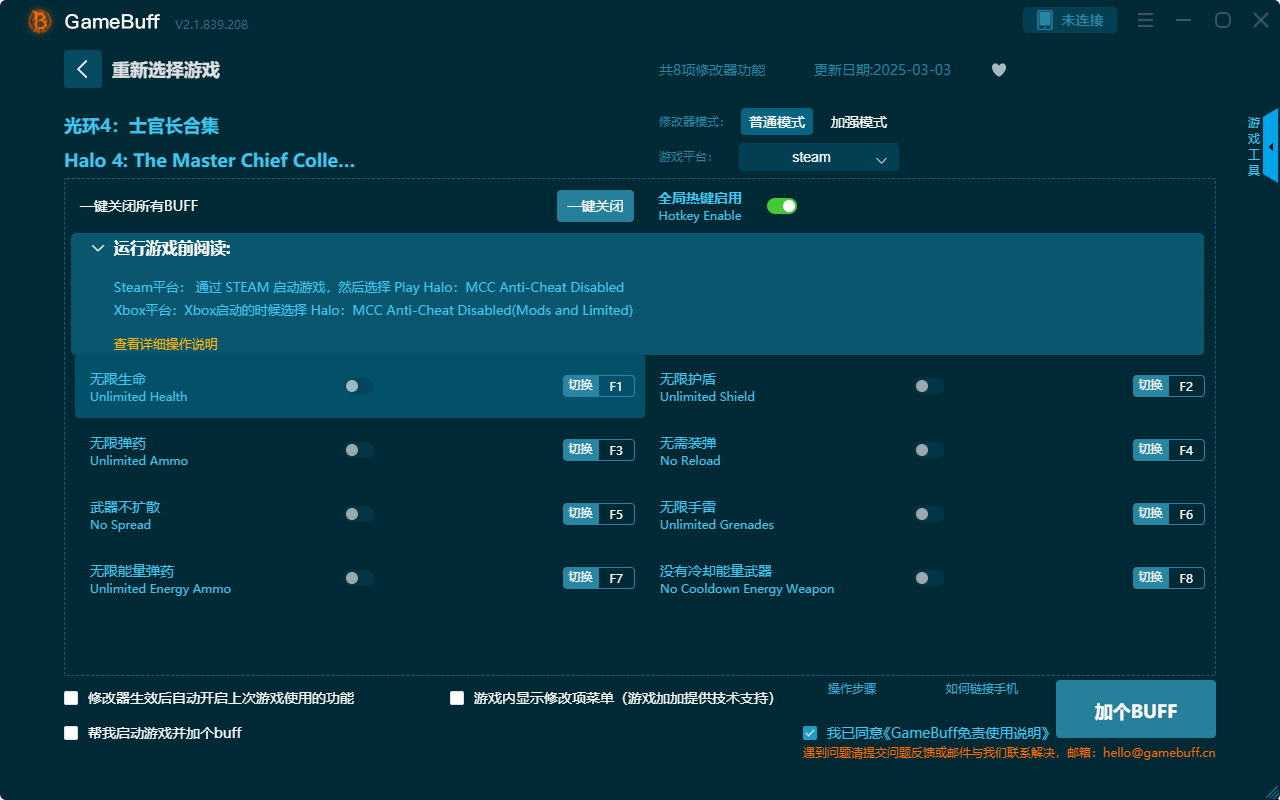Enable the Unlimited Ammo toggle
The height and width of the screenshot is (800, 1280).
click(x=358, y=450)
